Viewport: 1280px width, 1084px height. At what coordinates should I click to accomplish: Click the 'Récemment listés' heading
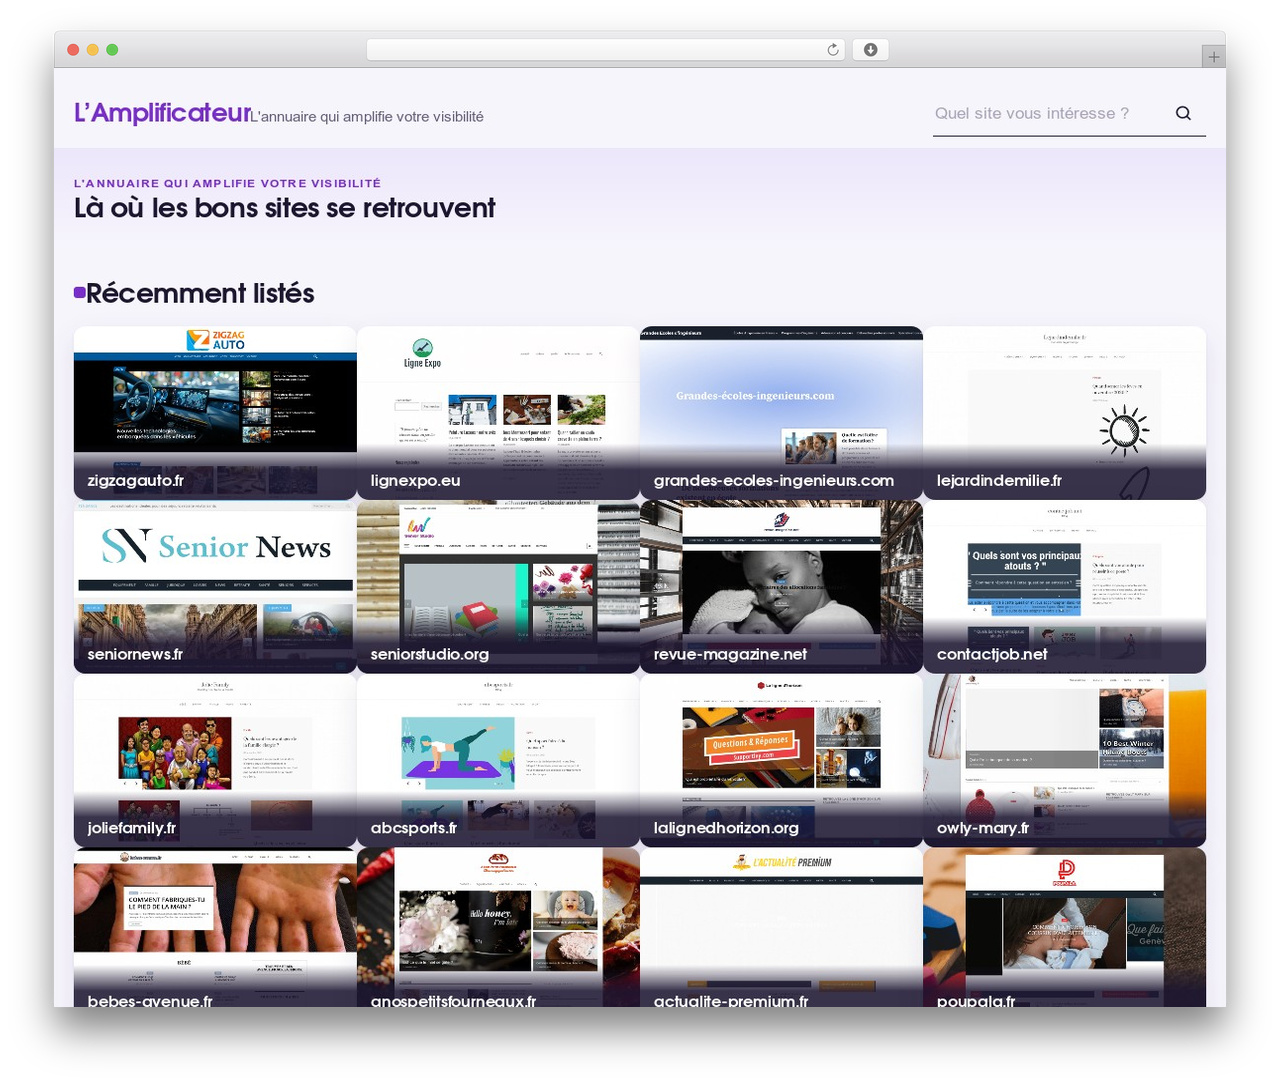pos(200,293)
